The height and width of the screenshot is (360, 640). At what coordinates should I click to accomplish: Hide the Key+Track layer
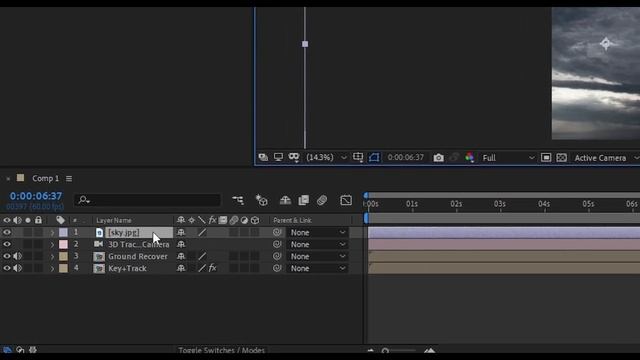7,268
